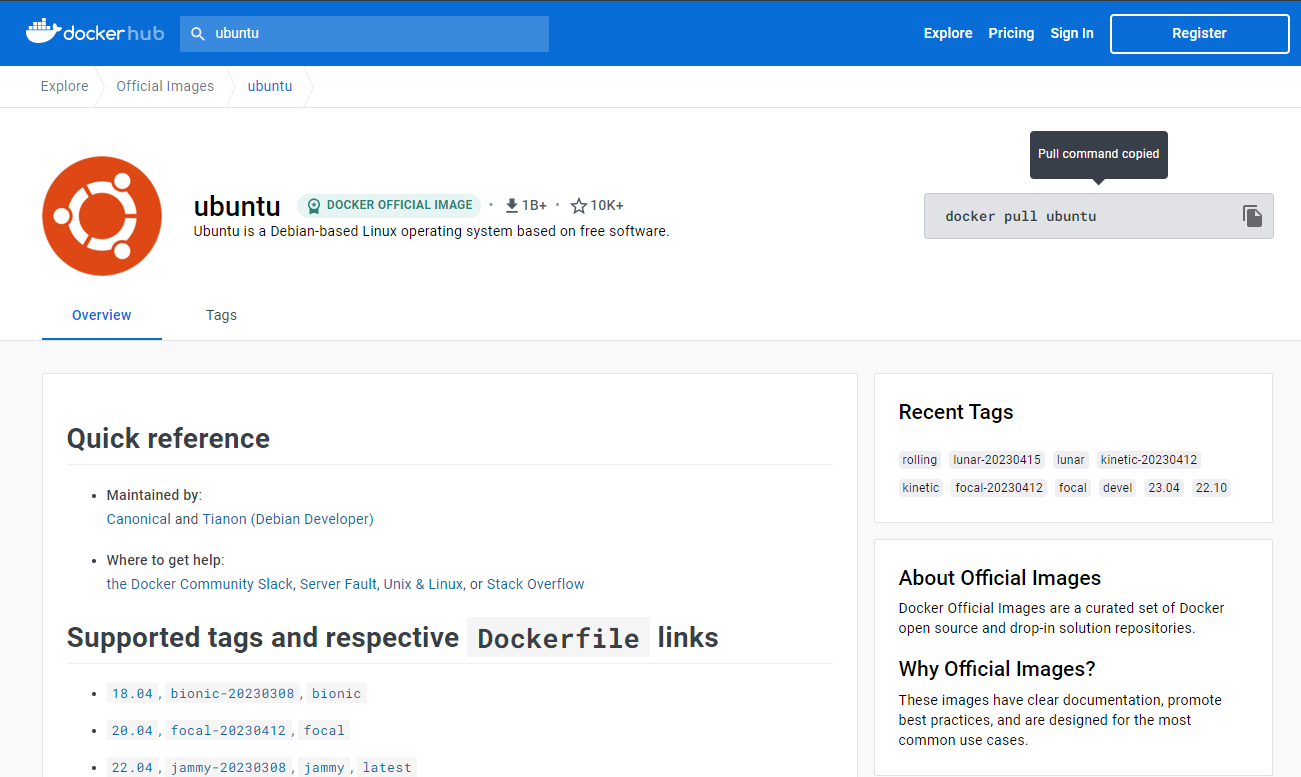Click the Pull command copied tooltip

tap(1099, 154)
